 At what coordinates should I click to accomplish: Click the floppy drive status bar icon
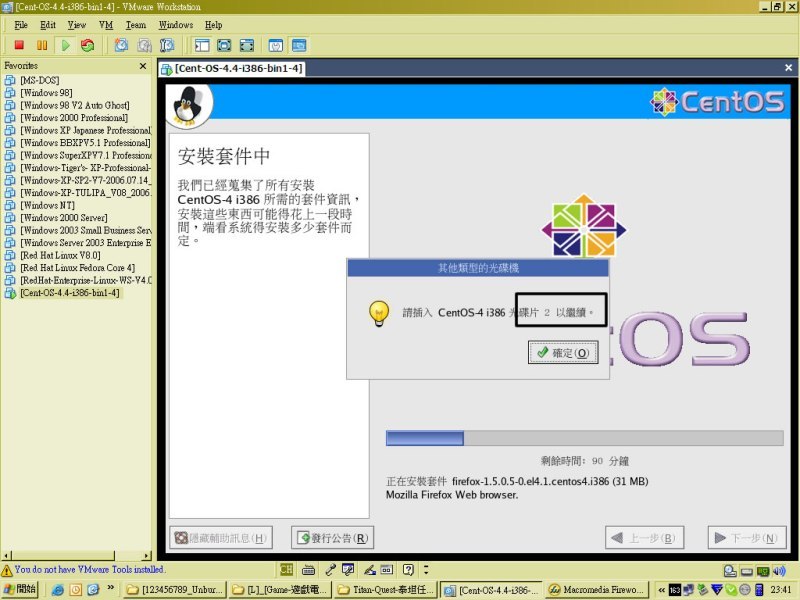[746, 571]
